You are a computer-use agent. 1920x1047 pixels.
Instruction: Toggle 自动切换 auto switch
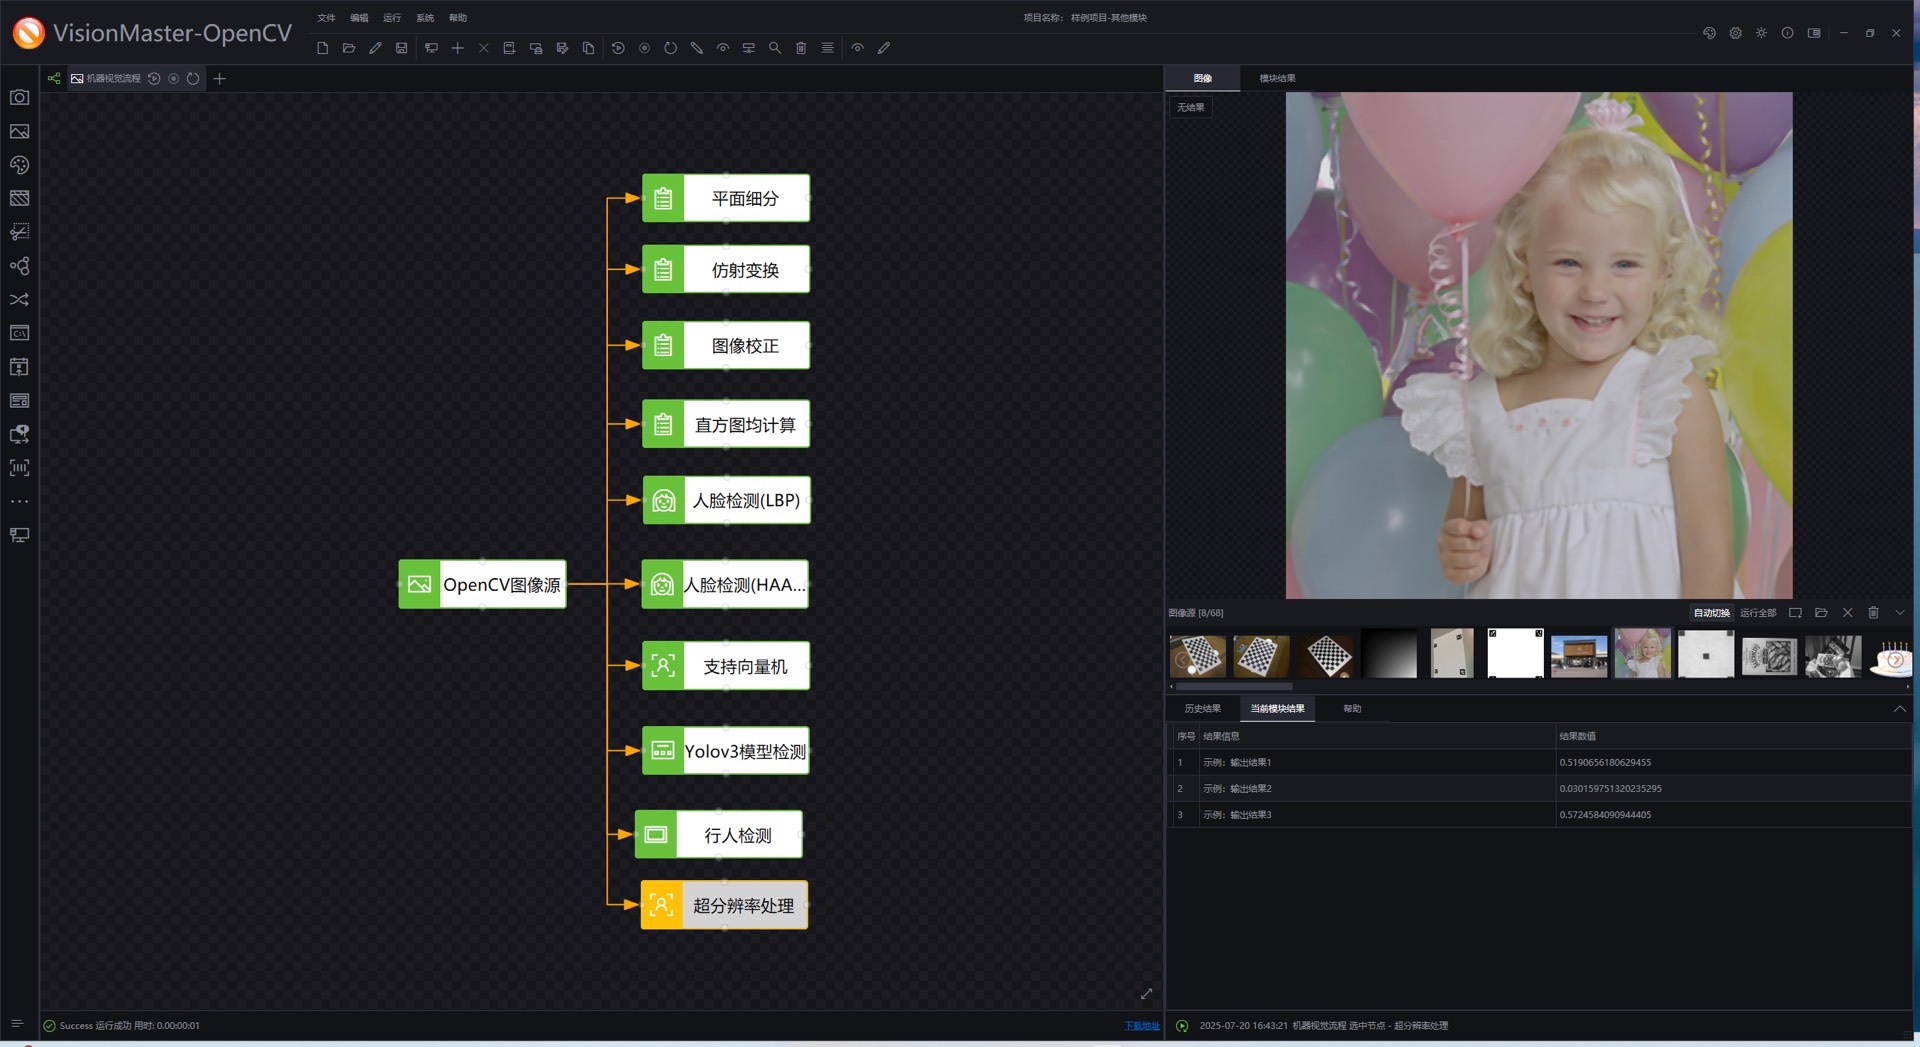1711,613
